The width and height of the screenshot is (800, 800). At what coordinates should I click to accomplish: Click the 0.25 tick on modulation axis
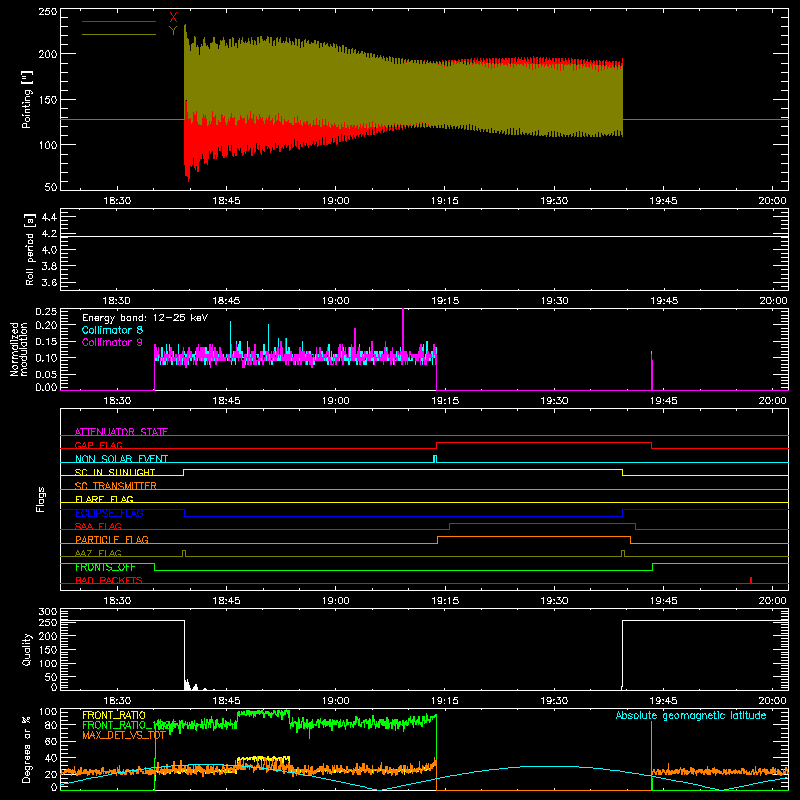[46, 312]
